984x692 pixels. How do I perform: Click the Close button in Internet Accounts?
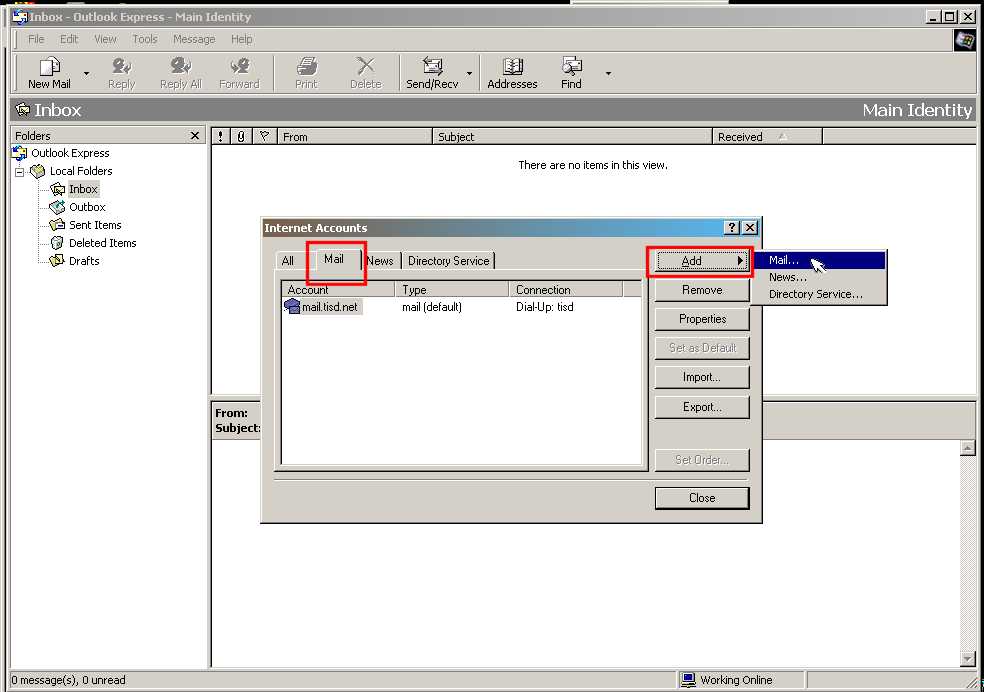point(702,498)
